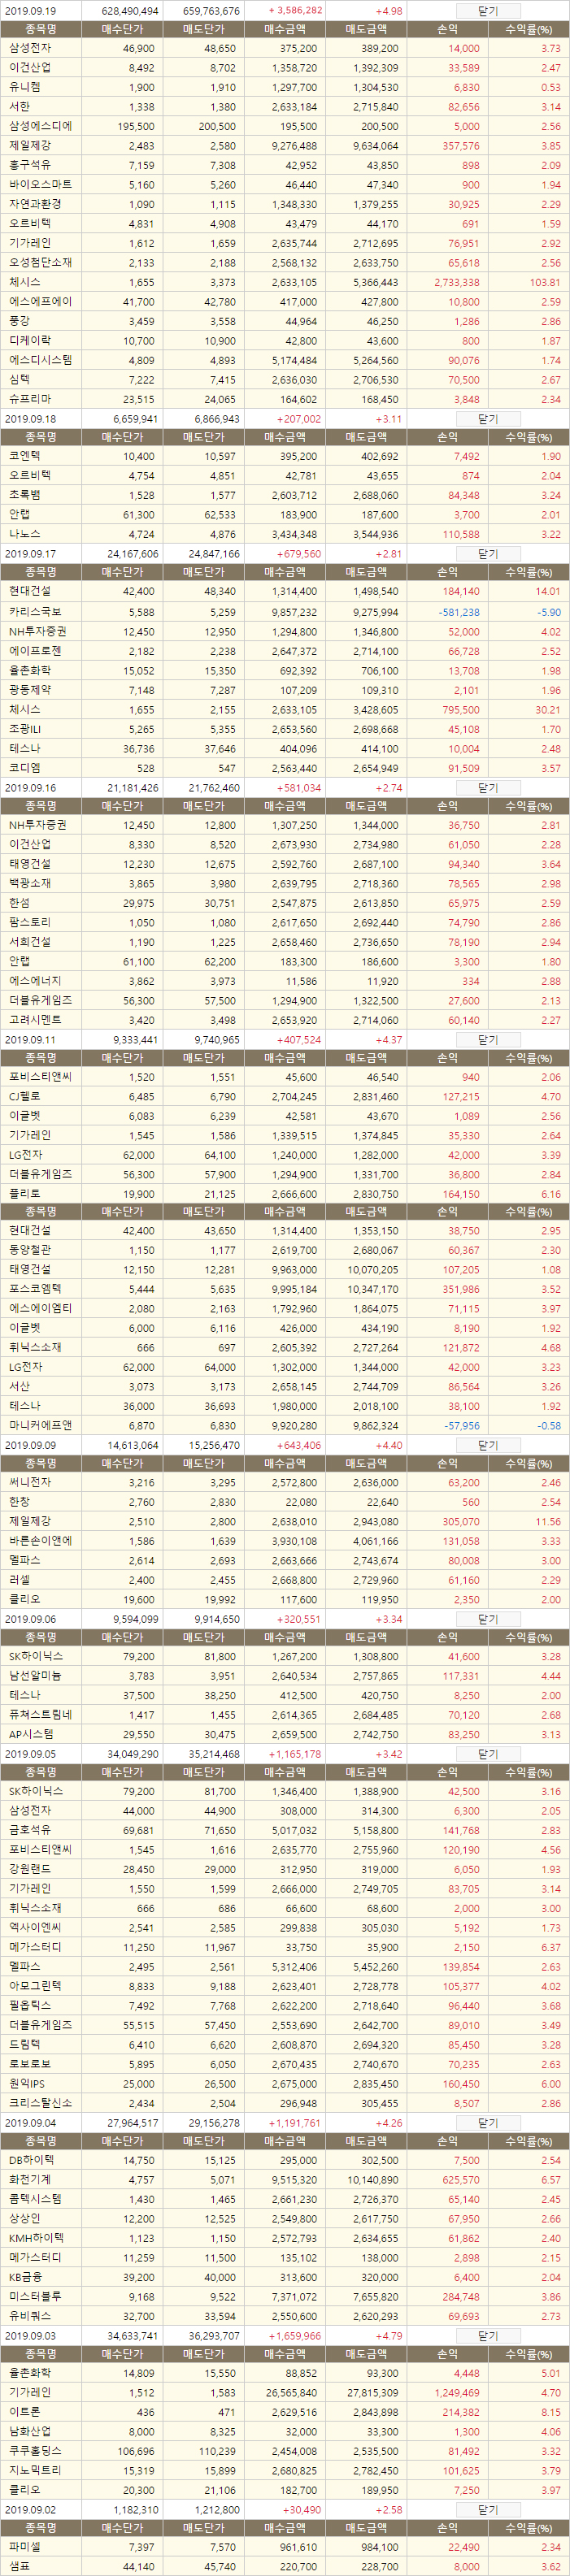Click the 파미셀 stock name
This screenshot has width=570, height=2576.
[x=25, y=2547]
